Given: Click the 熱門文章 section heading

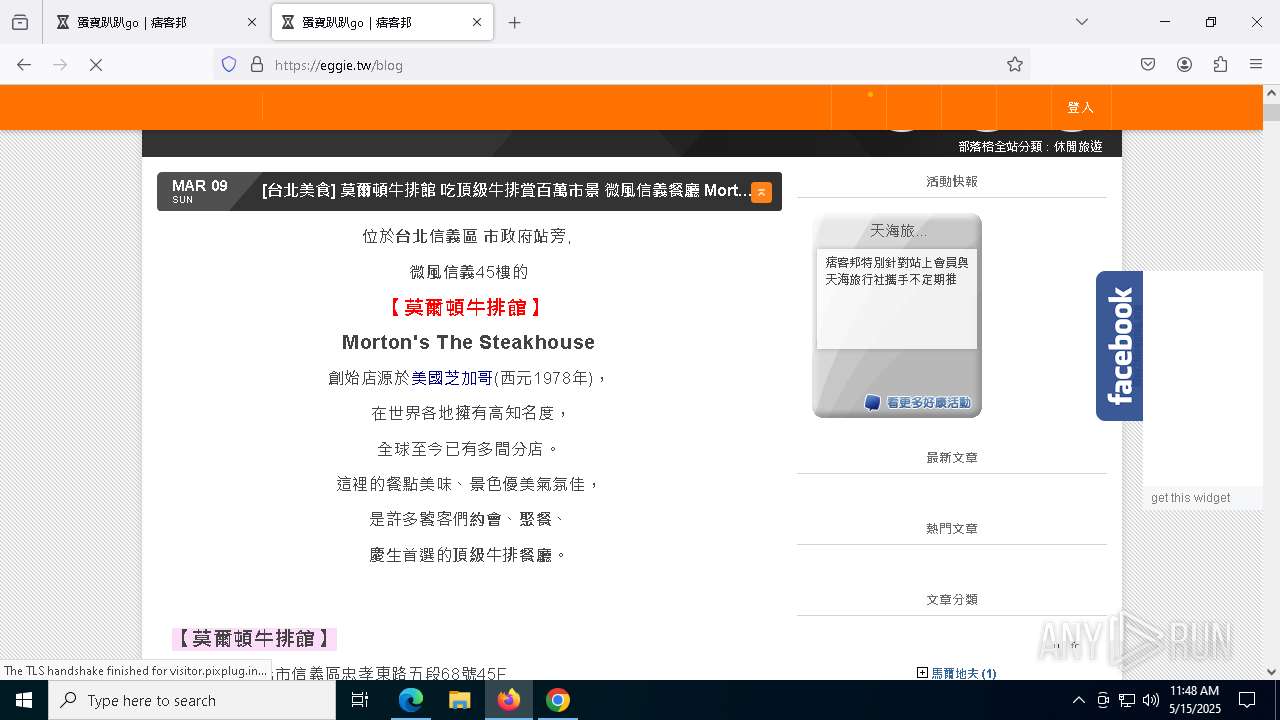Looking at the screenshot, I should point(951,528).
